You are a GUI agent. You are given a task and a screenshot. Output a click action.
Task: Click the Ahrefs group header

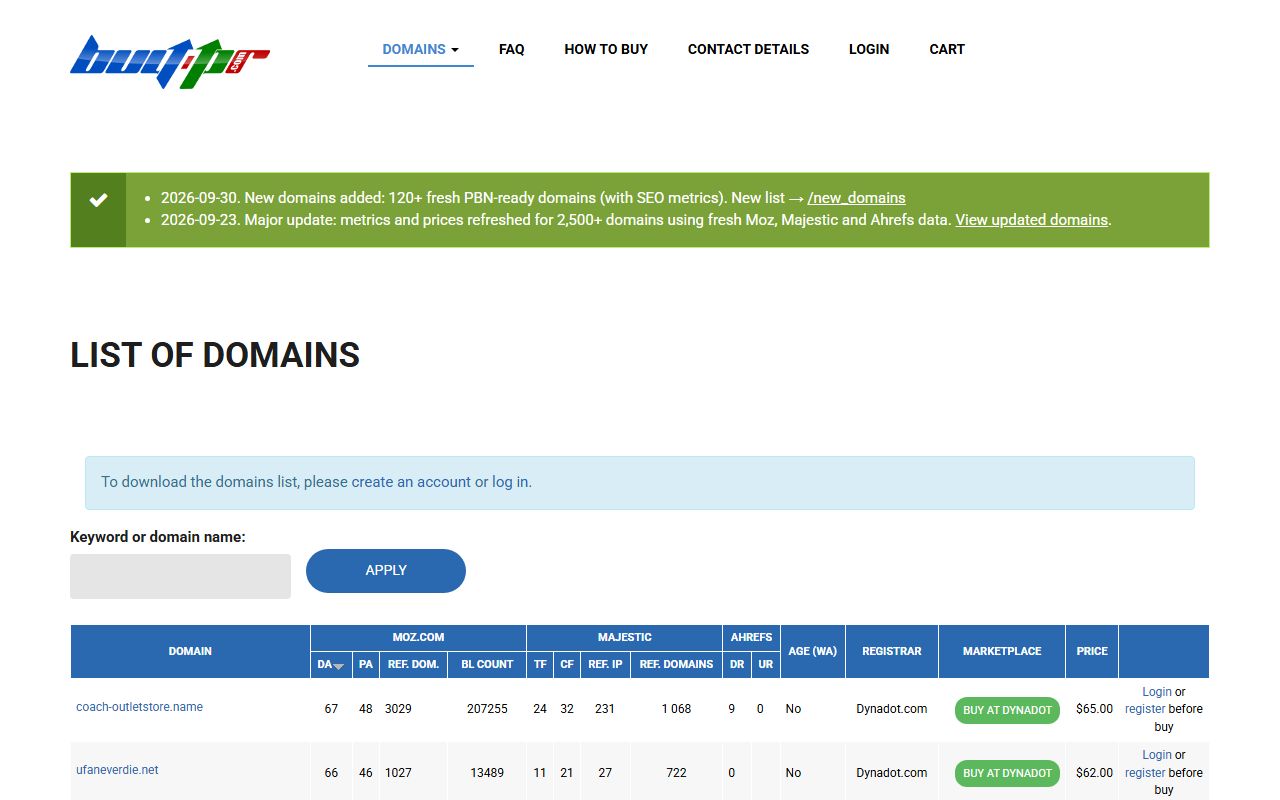(x=752, y=637)
